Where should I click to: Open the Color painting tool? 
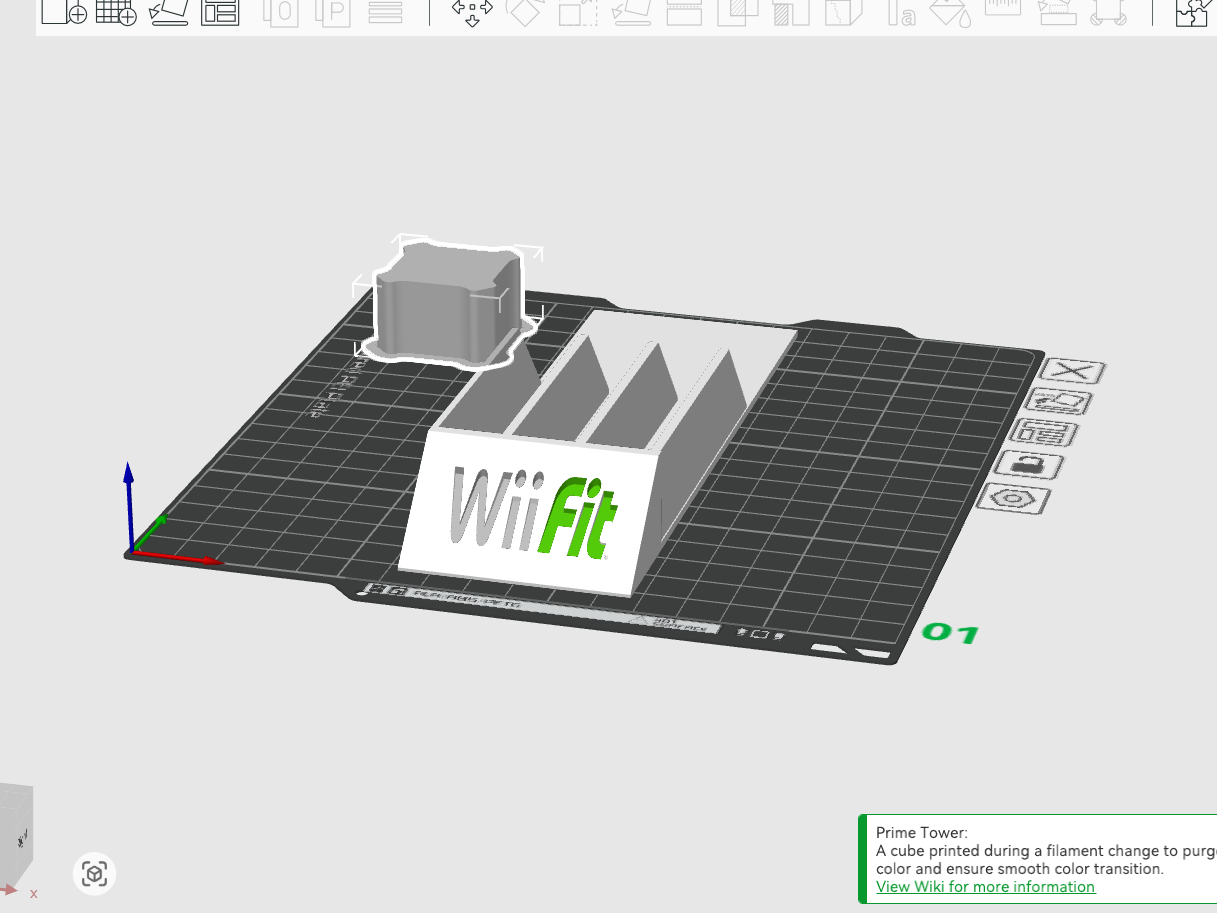[x=950, y=12]
